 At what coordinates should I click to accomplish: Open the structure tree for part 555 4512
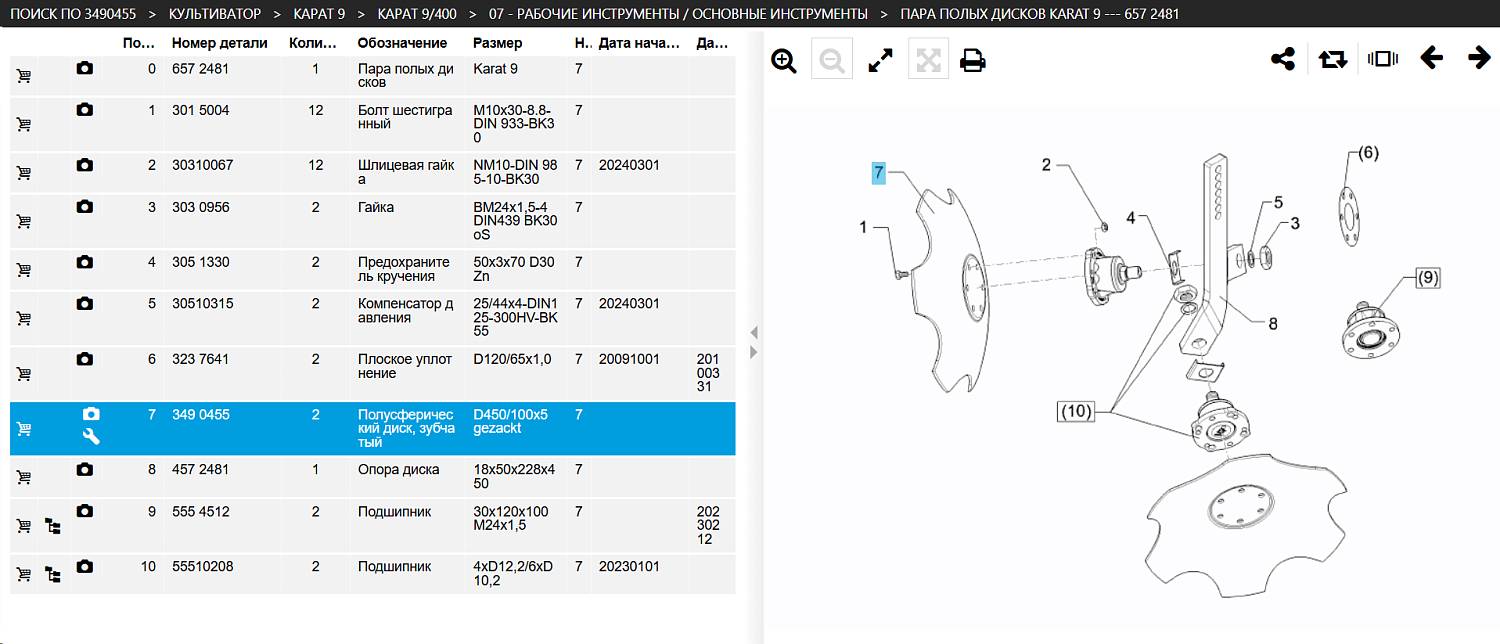(54, 525)
